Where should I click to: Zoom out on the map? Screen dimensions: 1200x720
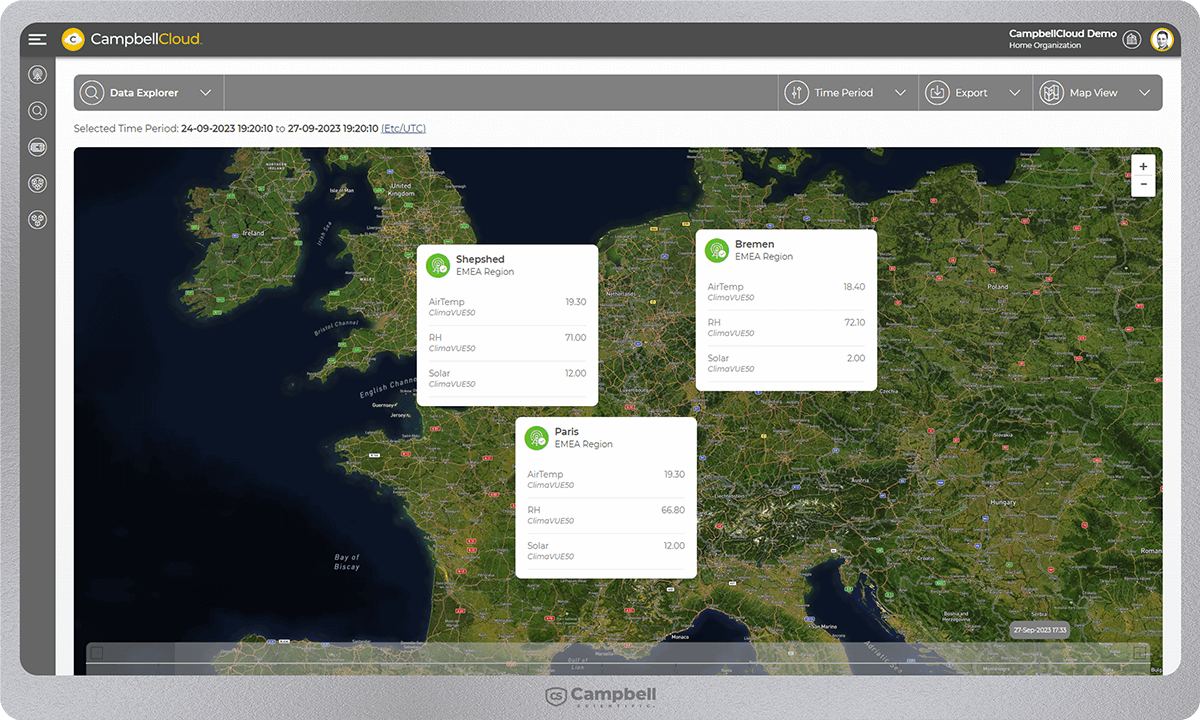[x=1143, y=185]
